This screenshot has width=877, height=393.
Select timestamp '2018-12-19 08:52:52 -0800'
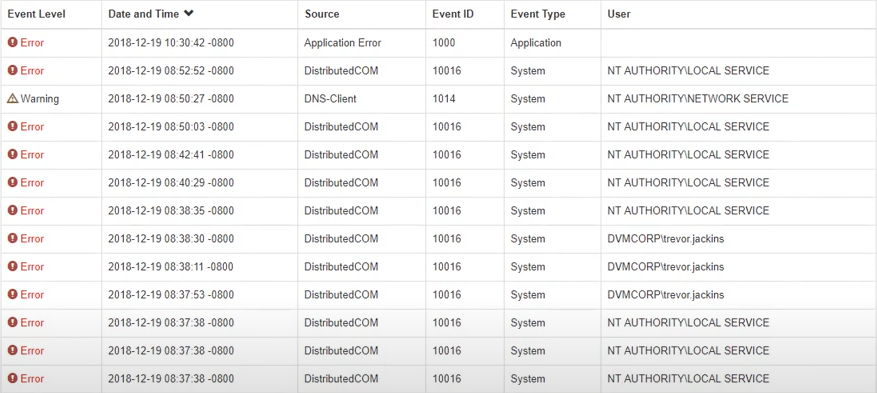pos(171,71)
